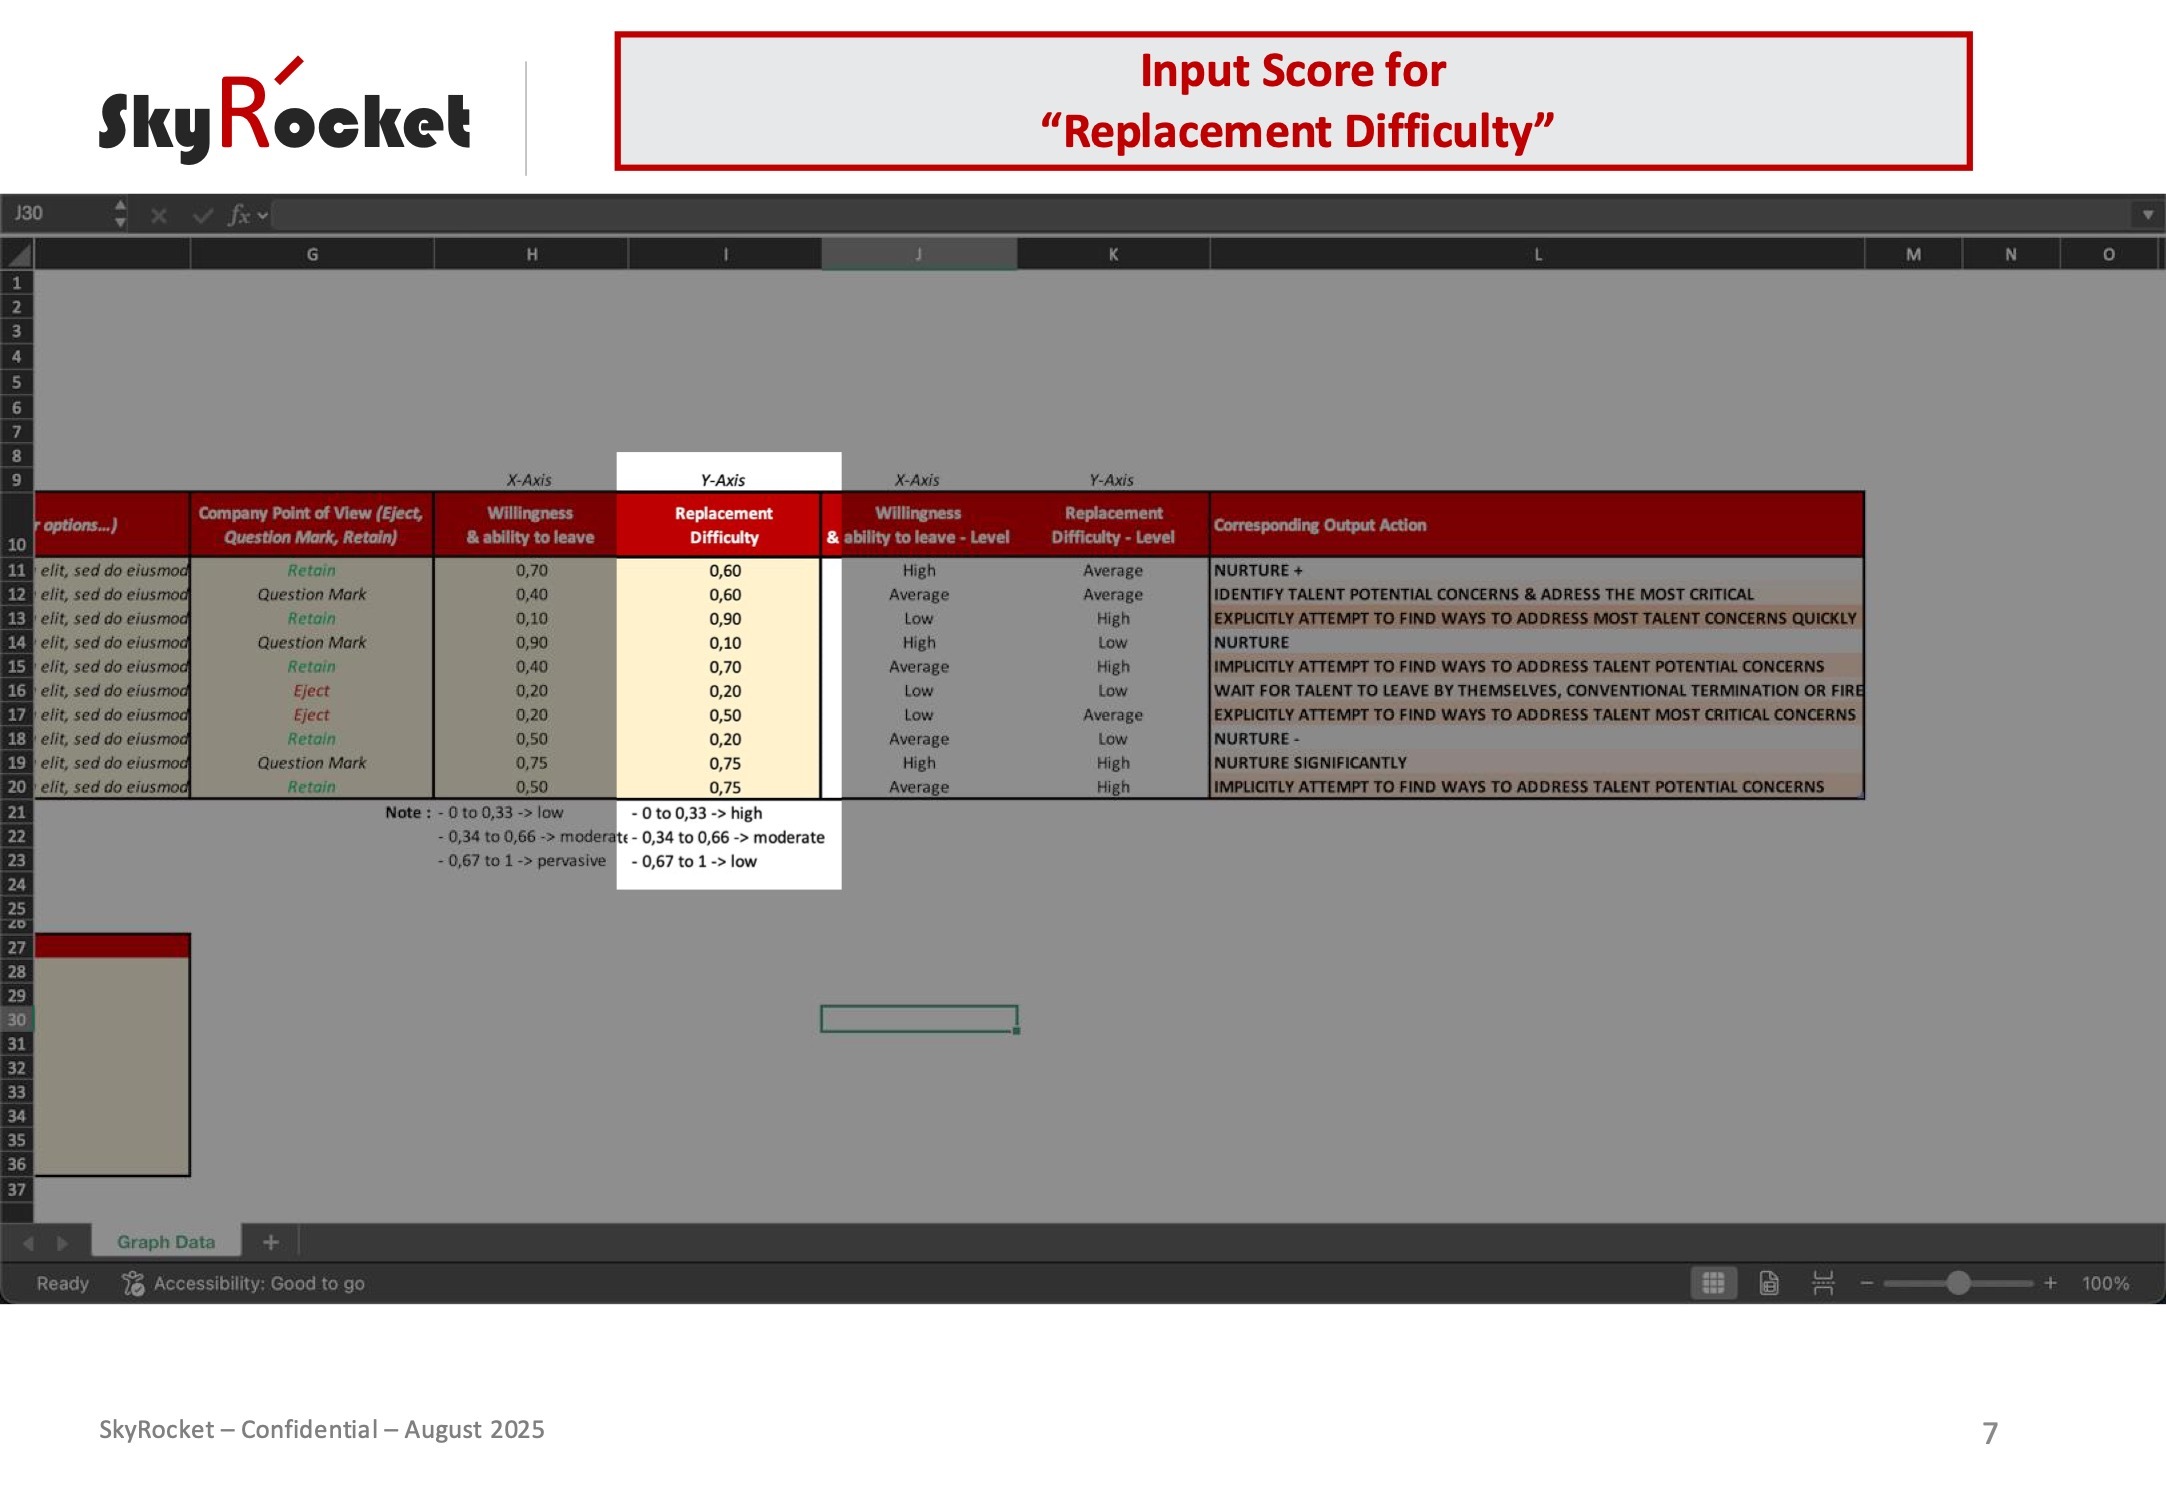This screenshot has width=2166, height=1500.
Task: Expand the formula bar with its dropdown arrow
Action: [2146, 213]
